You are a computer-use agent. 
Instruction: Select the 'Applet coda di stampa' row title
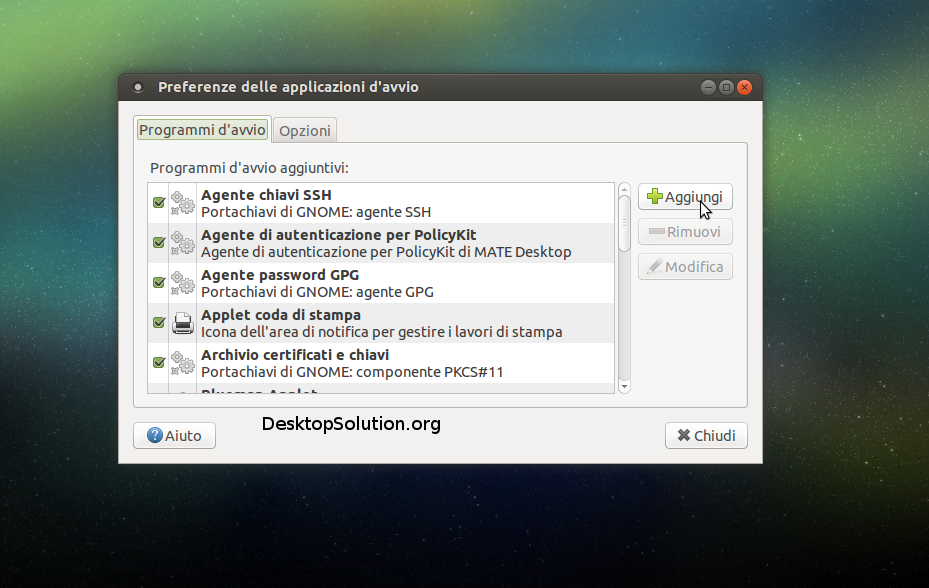[281, 315]
